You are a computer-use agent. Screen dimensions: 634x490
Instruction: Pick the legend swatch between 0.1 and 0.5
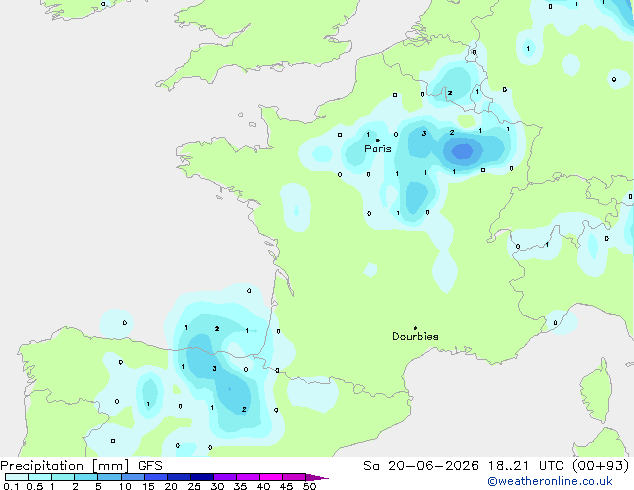pyautogui.click(x=17, y=477)
